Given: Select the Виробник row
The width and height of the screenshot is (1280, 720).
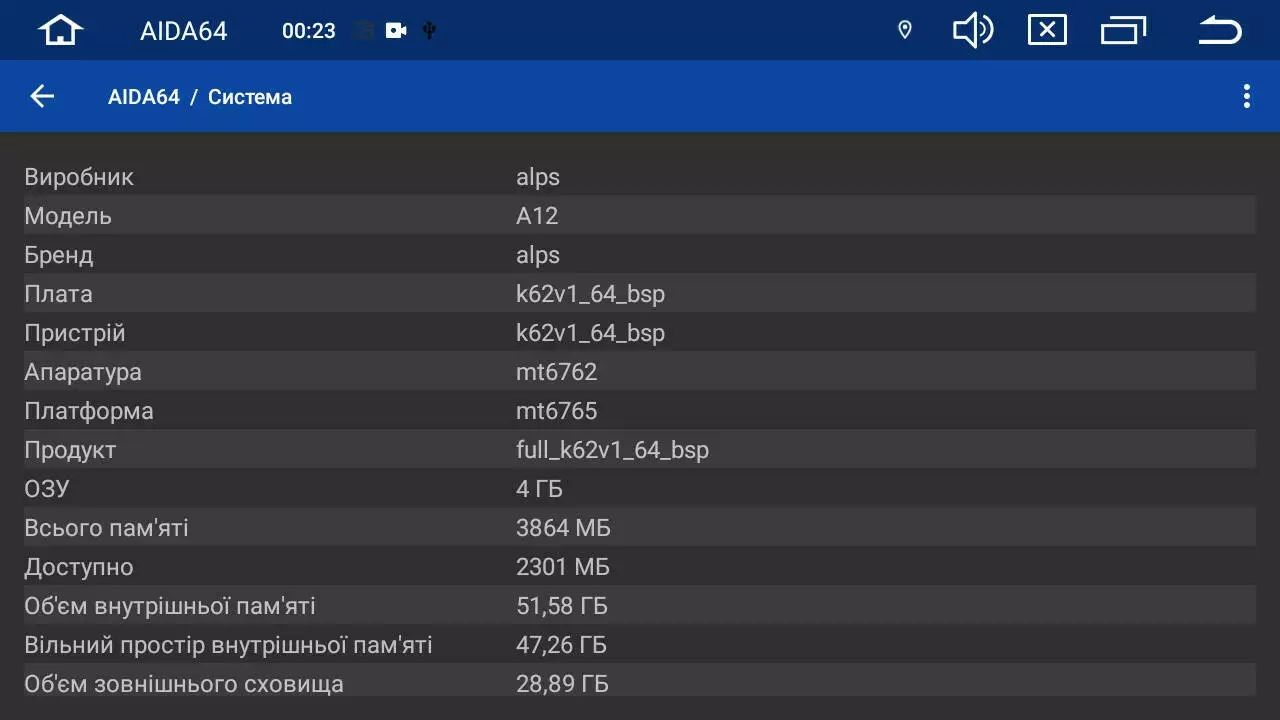Looking at the screenshot, I should pos(640,177).
